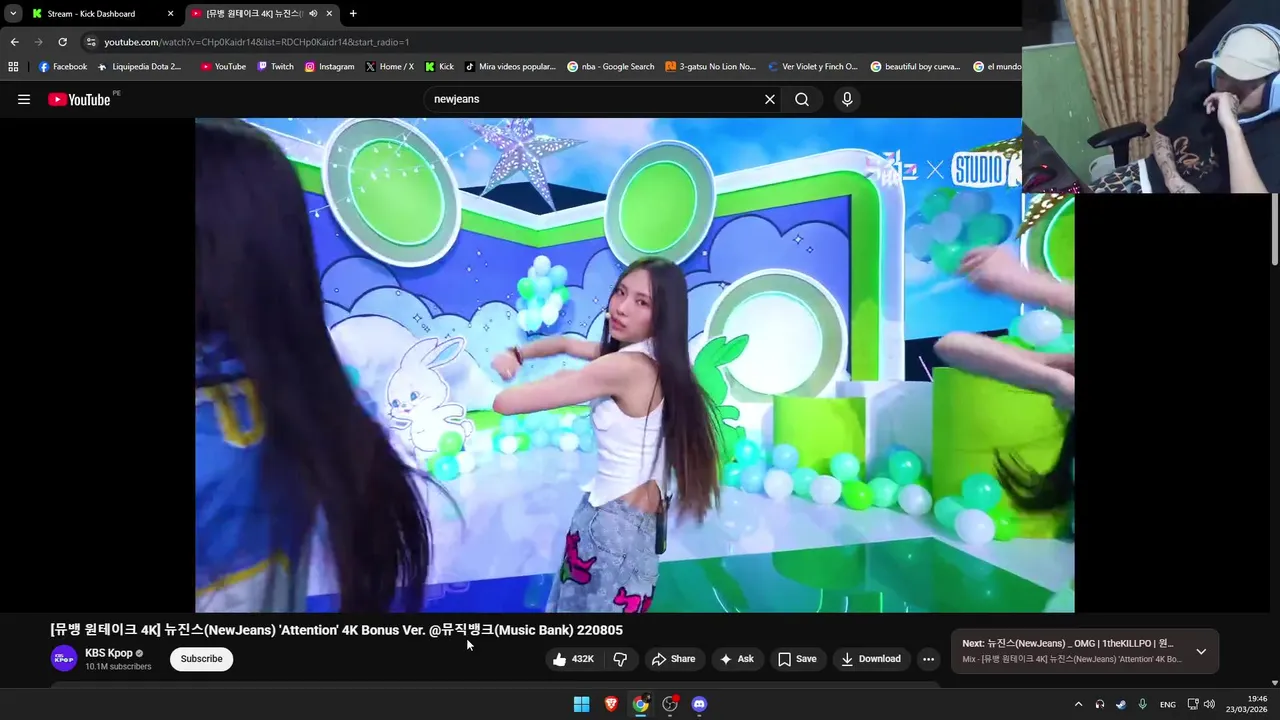Open the Mira videos popular TikTok bookmark
1280x720 pixels.
click(x=510, y=67)
